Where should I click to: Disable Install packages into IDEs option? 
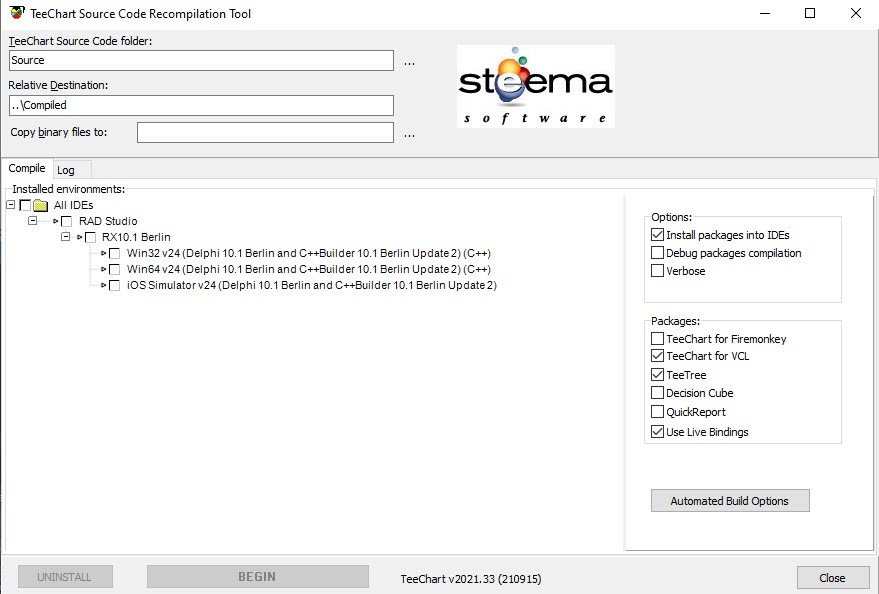(658, 235)
